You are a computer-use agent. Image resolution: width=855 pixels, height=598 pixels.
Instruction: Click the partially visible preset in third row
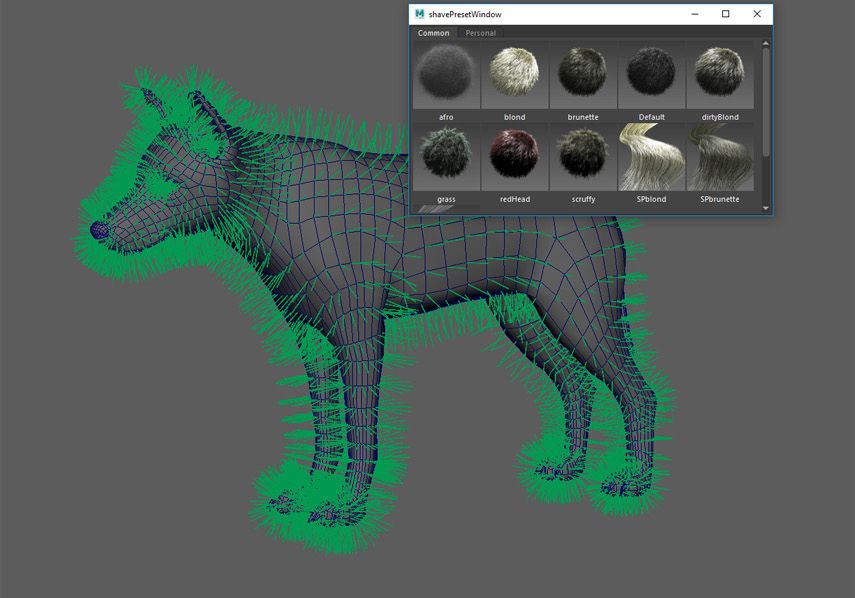point(446,209)
